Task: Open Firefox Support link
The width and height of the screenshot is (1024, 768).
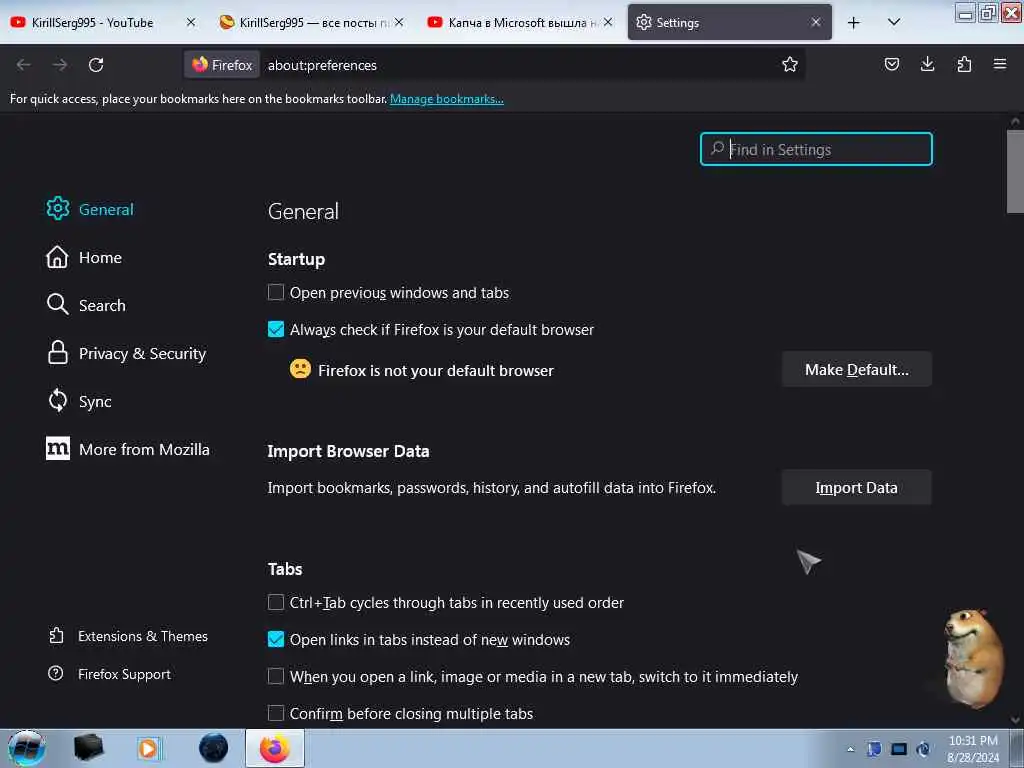Action: click(110, 674)
